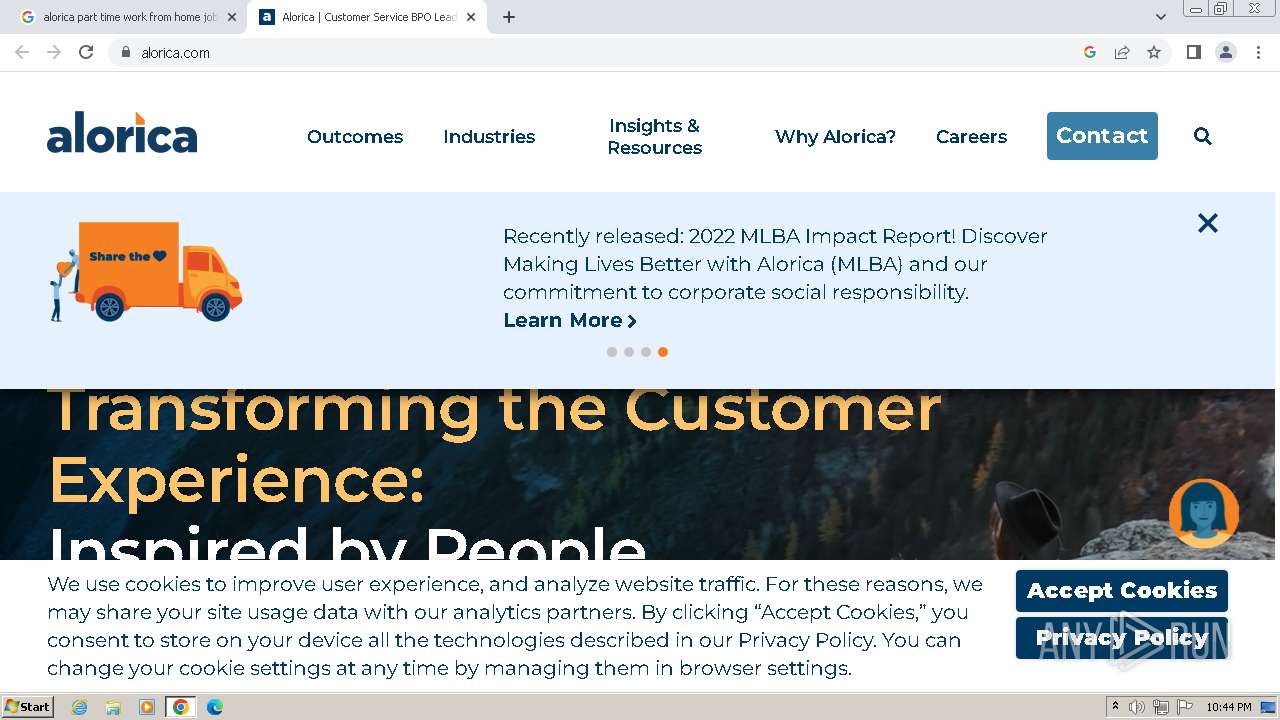
Task: Open the chat assistant avatar
Action: click(x=1204, y=513)
